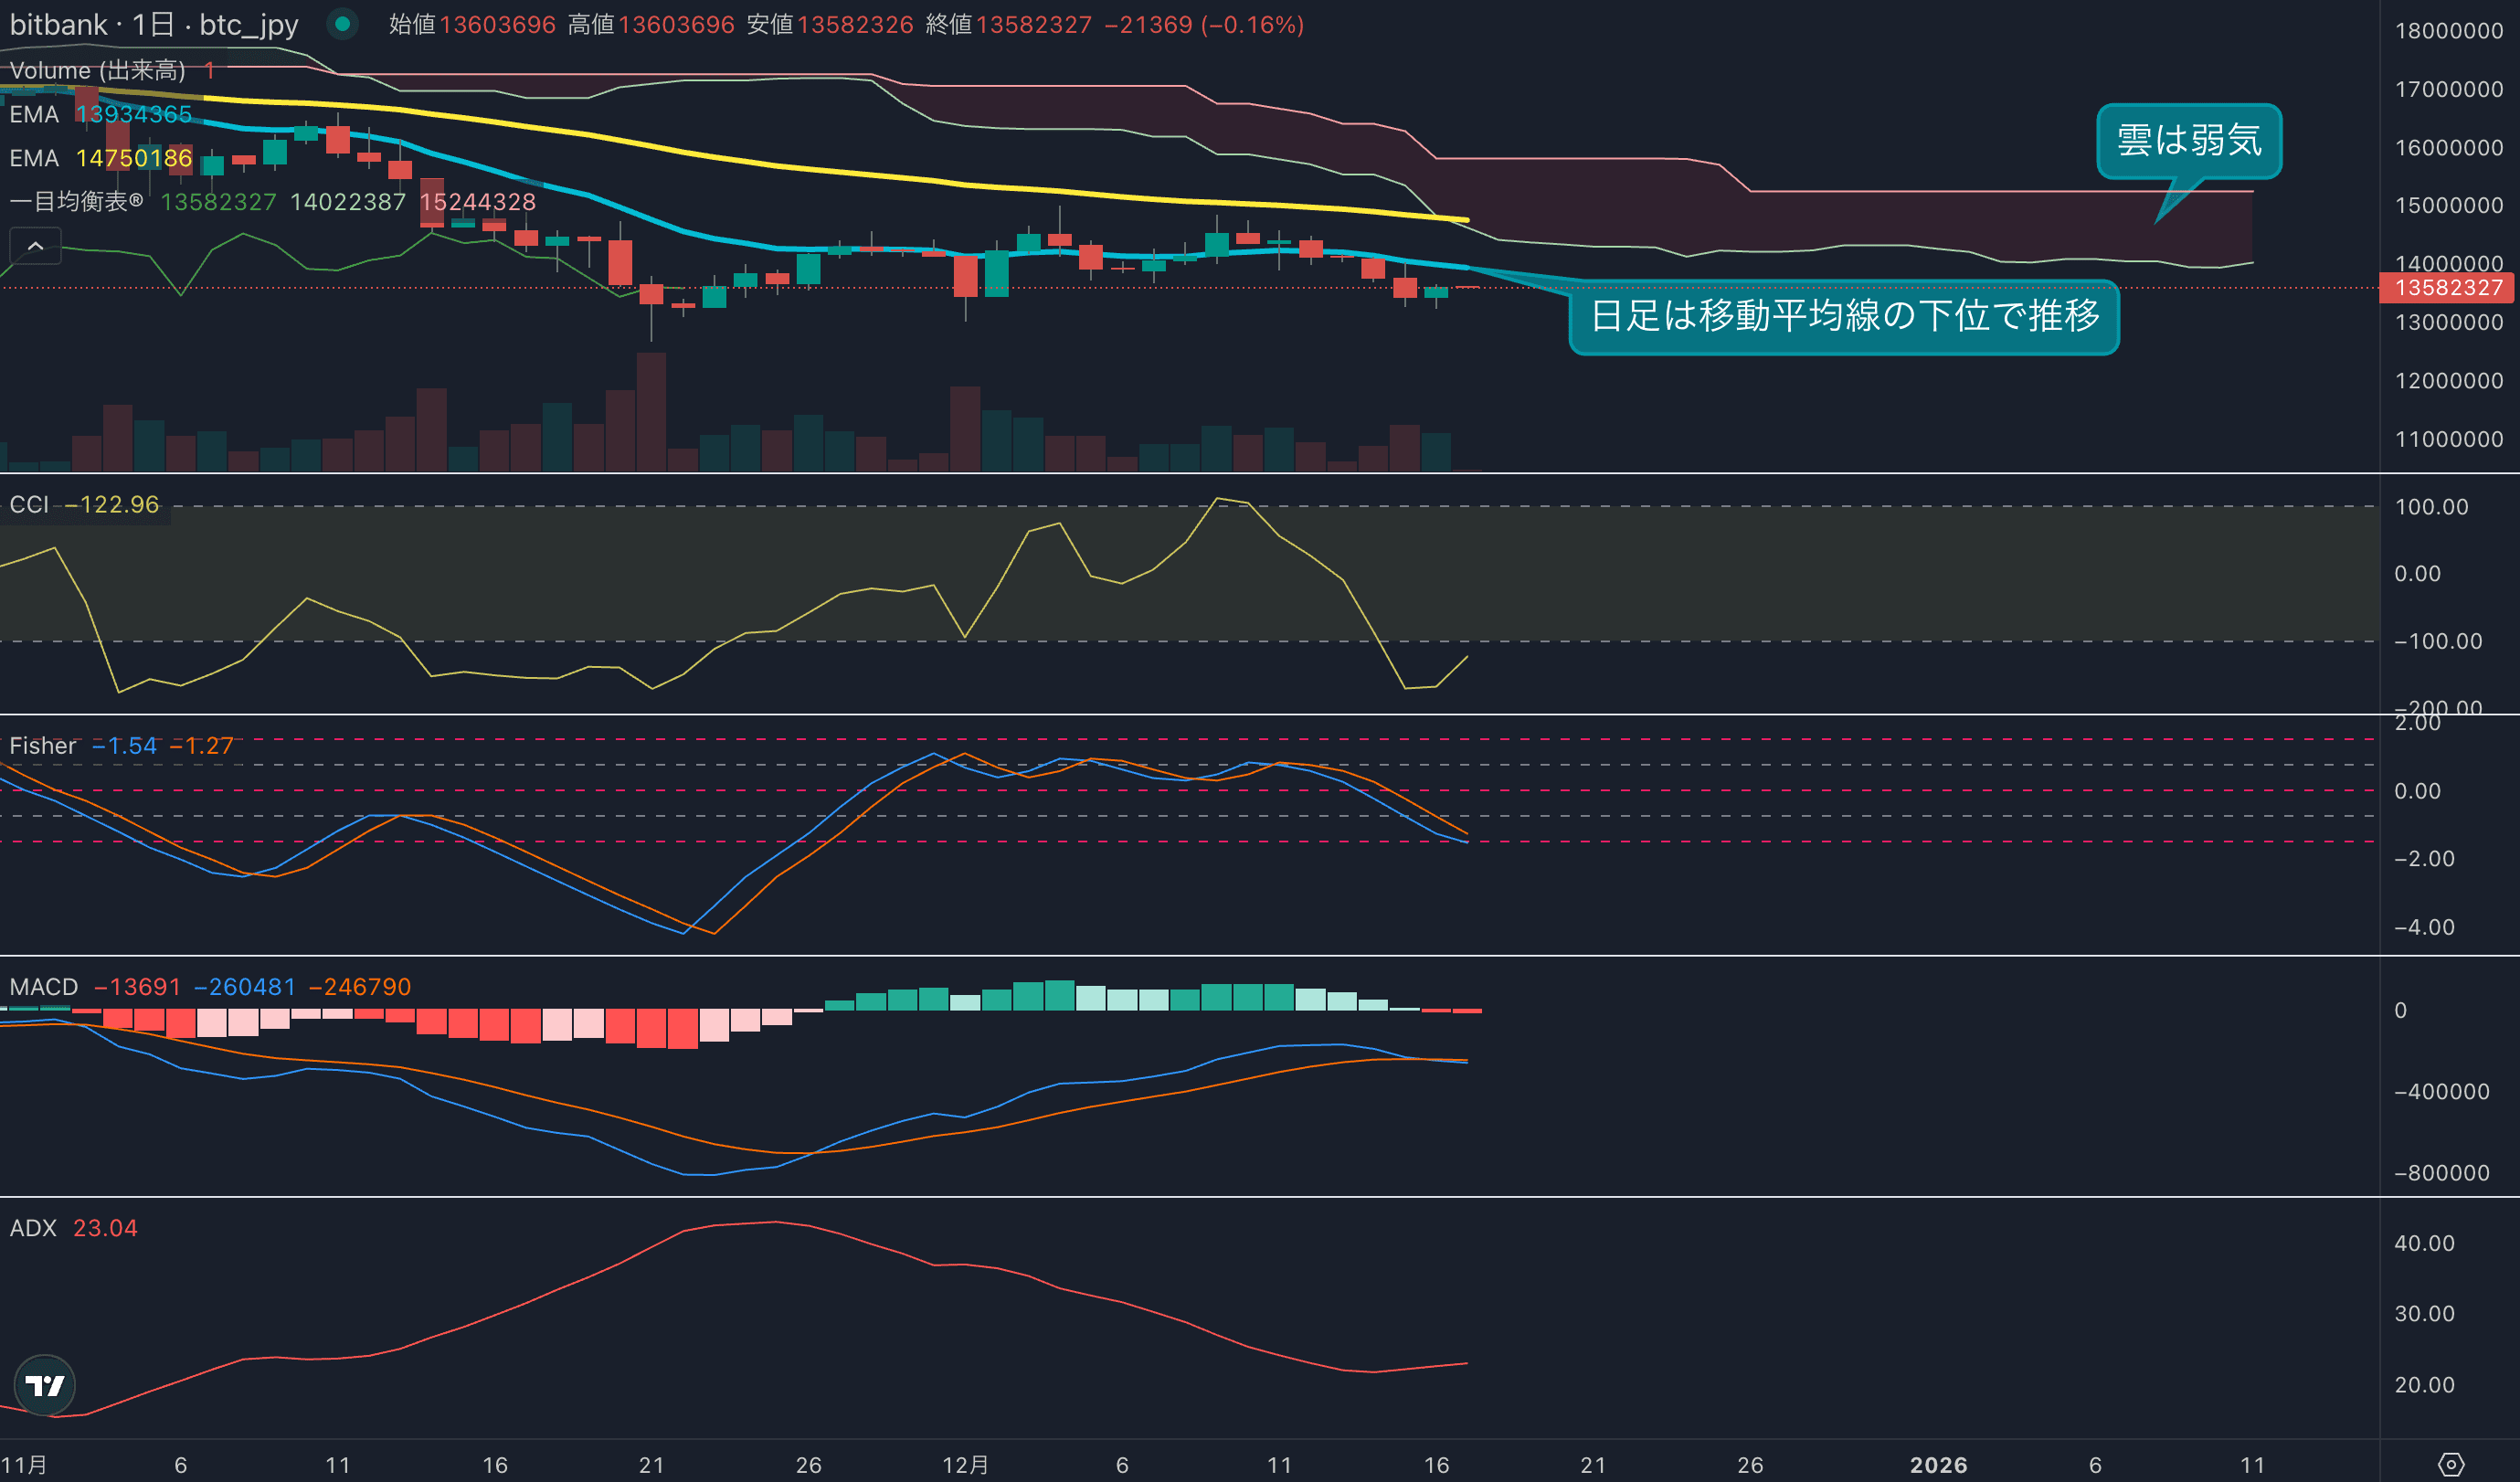Click the 12月 label on time axis
The width and height of the screenshot is (2520, 1482).
click(965, 1465)
